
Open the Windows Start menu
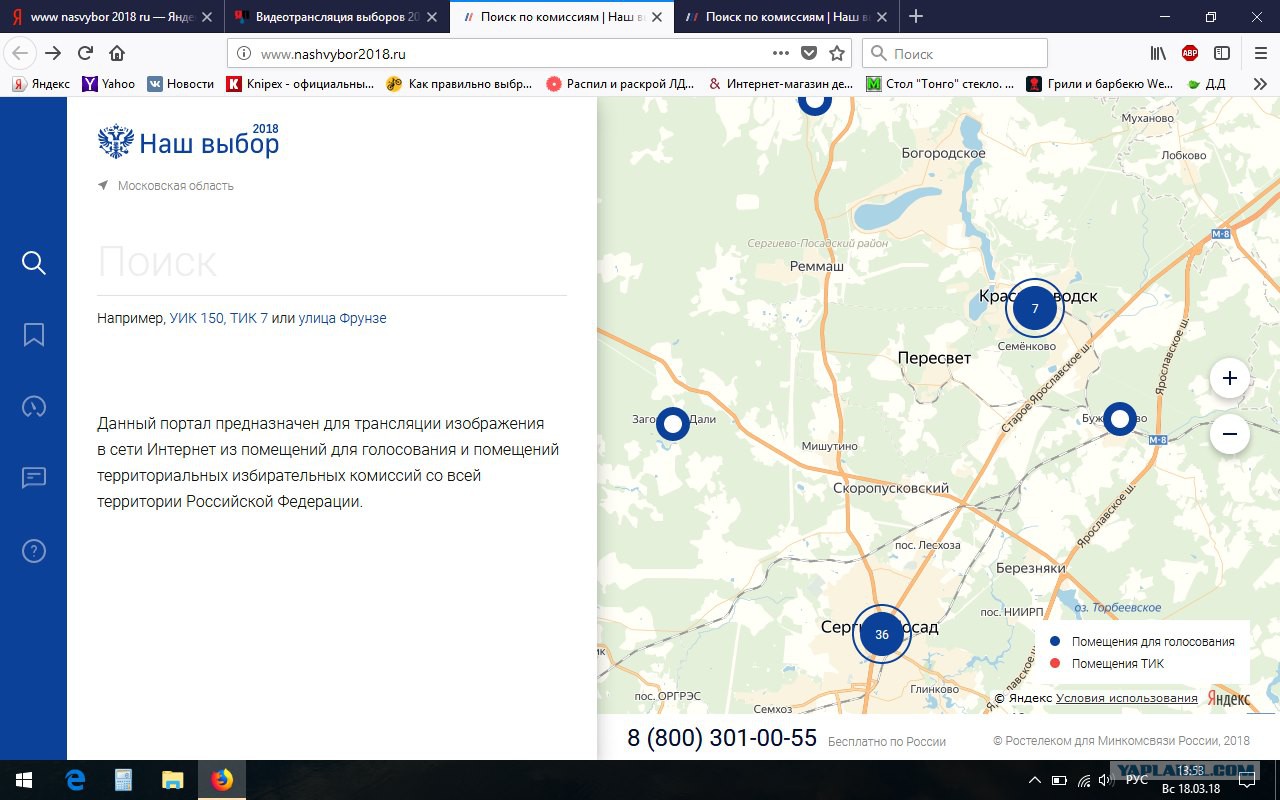(24, 780)
